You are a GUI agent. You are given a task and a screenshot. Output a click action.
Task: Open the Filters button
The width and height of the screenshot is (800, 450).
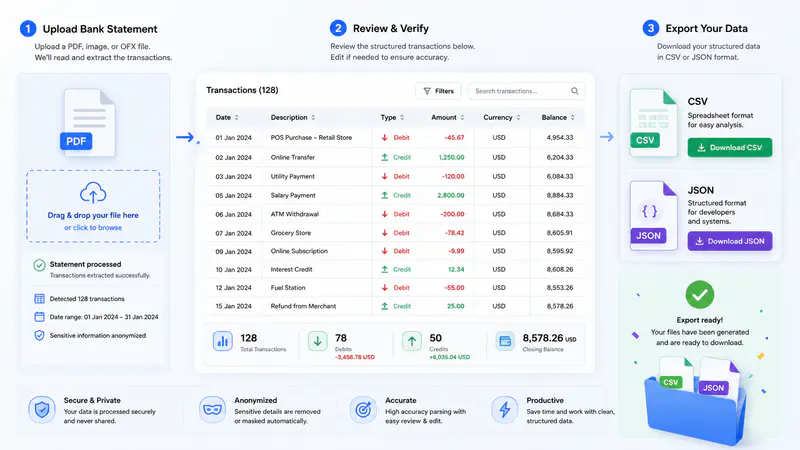tap(438, 91)
